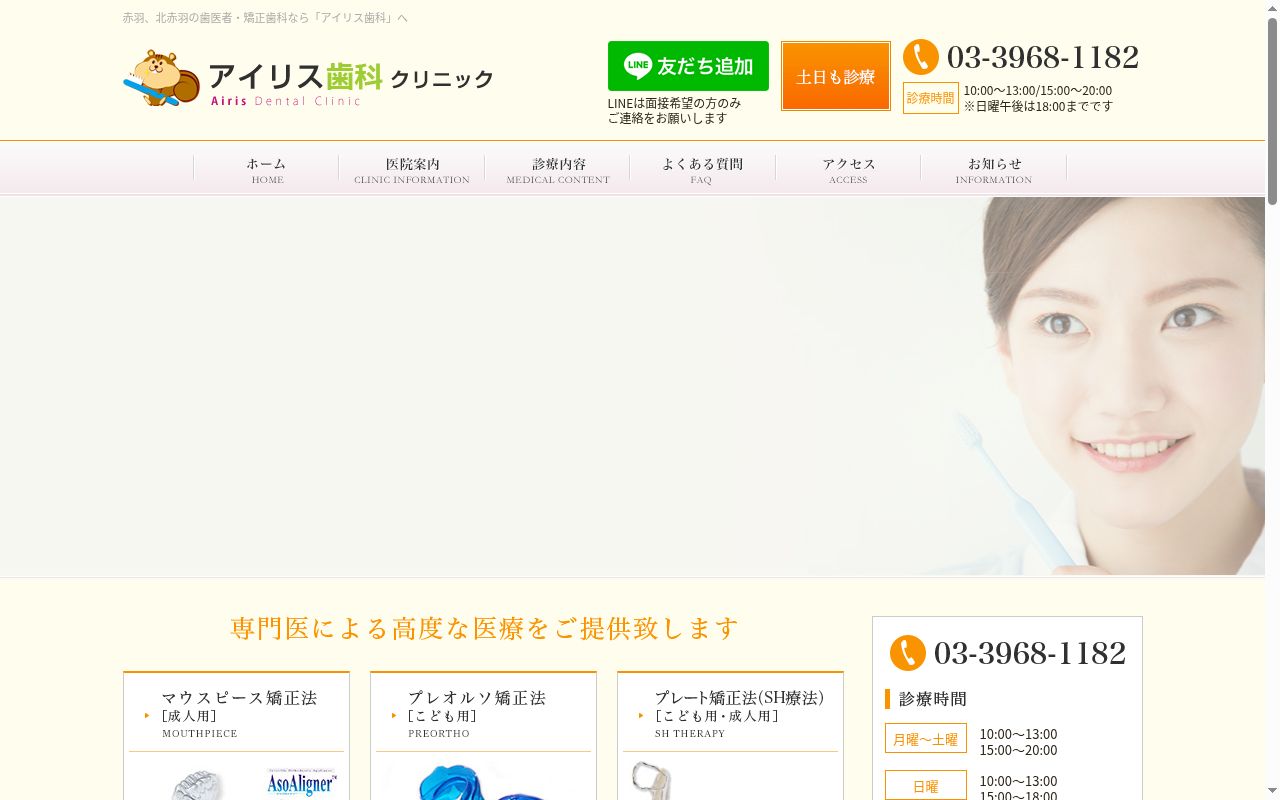Viewport: 1280px width, 800px height.
Task: Open the ホーム HOME menu item
Action: [x=266, y=169]
